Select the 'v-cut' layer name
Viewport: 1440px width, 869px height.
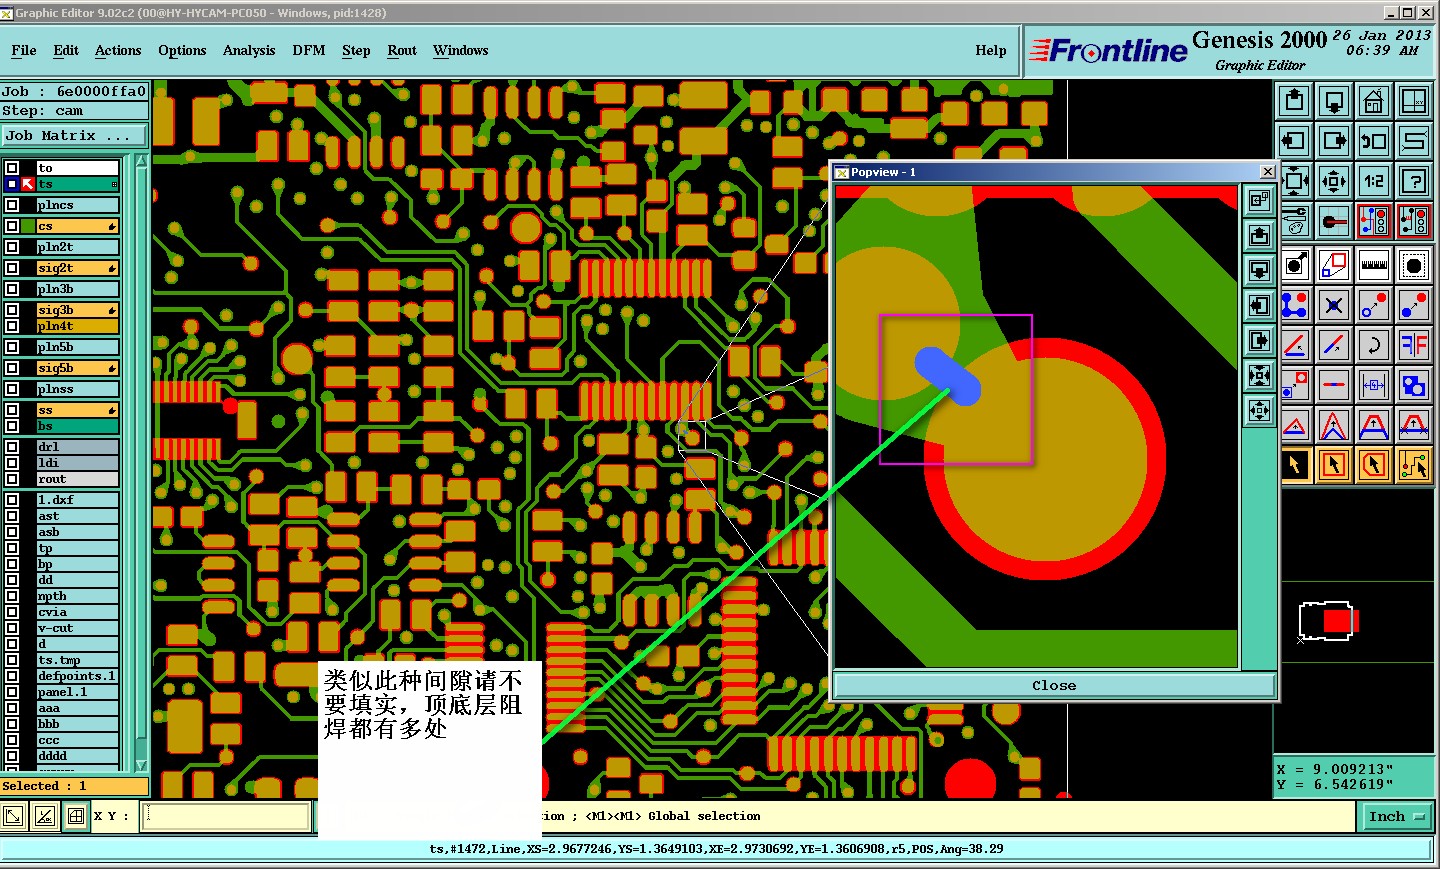click(x=77, y=628)
